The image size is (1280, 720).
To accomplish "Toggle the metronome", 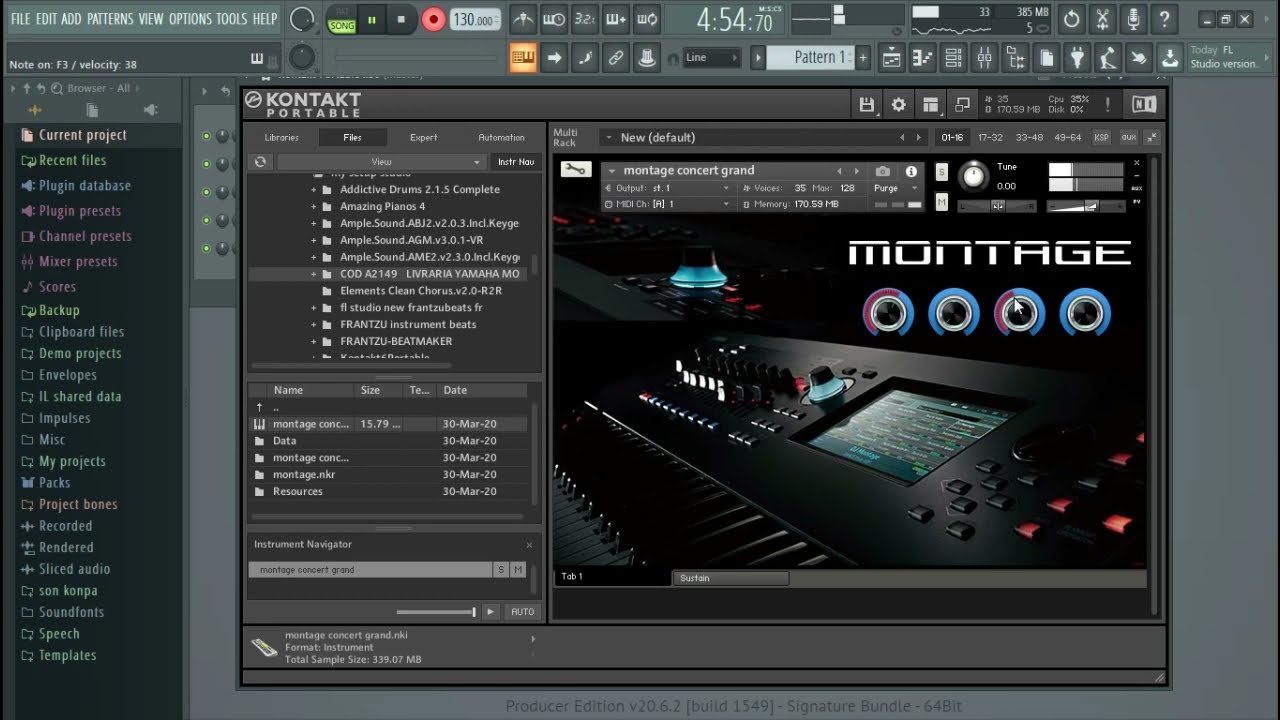I will [x=522, y=19].
